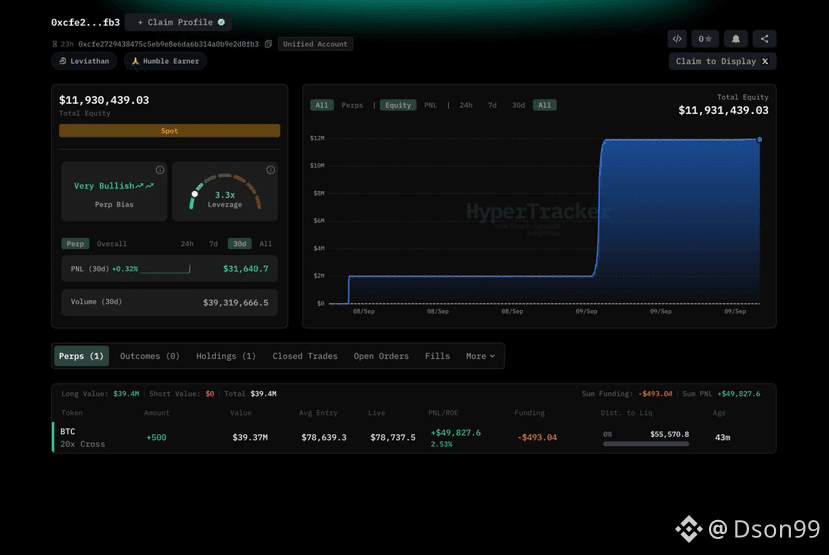
Task: Copy the wallet address with copy icon
Action: (269, 44)
